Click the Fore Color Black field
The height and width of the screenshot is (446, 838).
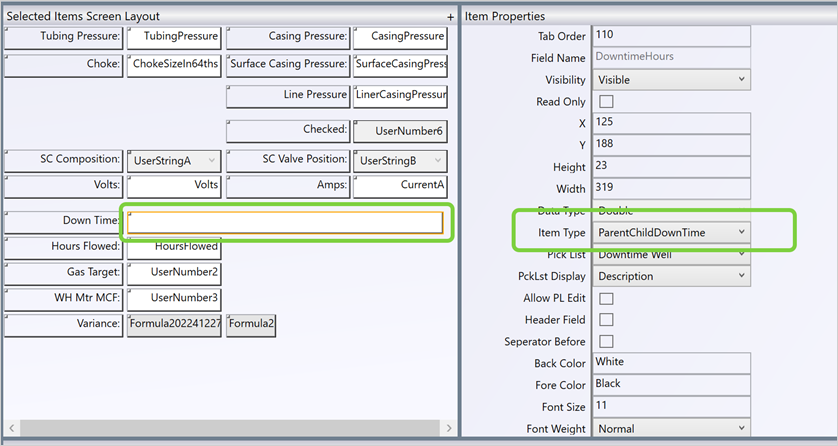tap(671, 385)
